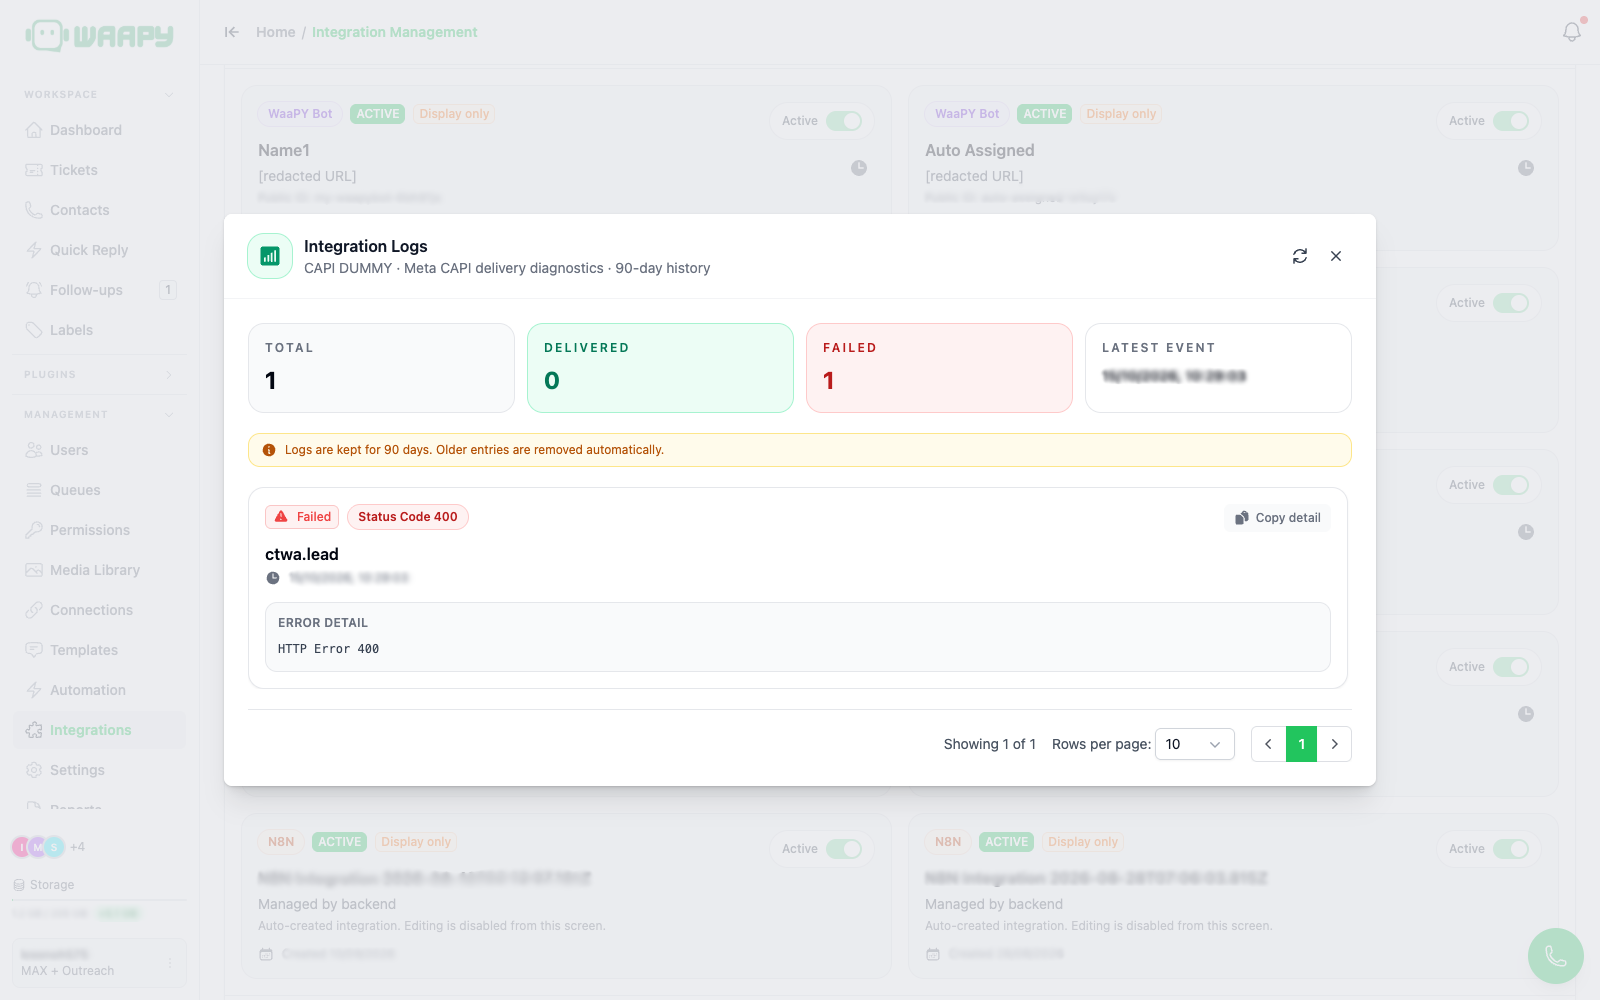
Task: Select page 1 in pagination
Action: [1301, 744]
